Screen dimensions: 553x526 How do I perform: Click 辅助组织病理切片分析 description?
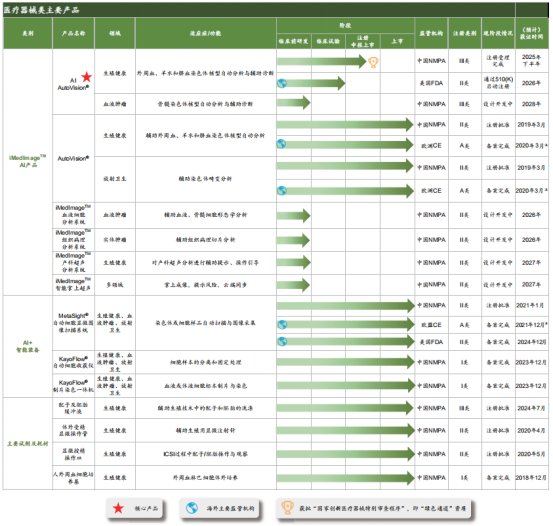[x=206, y=240]
